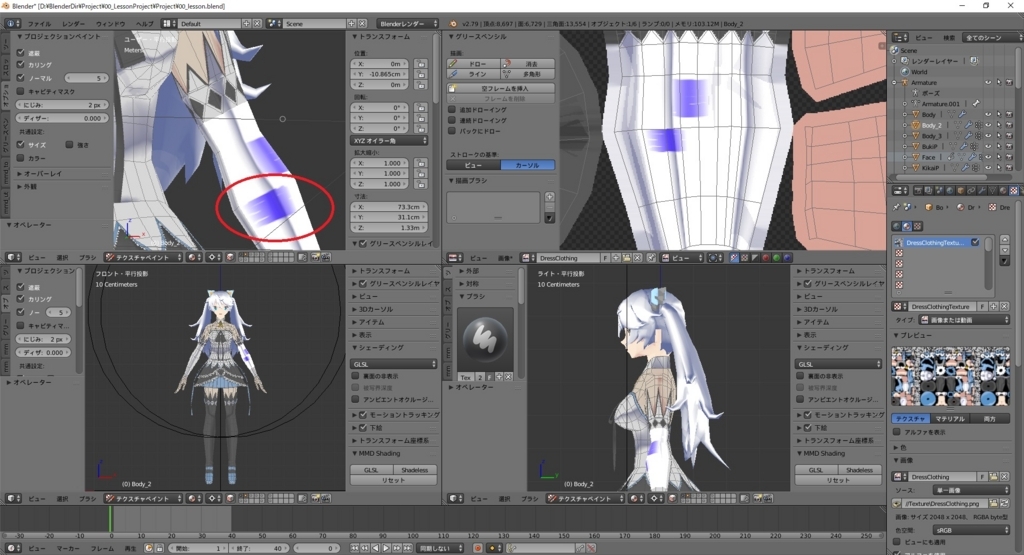Screen dimensions: 1024x555
Task: Open the texture properties tab icon
Action: click(x=1014, y=191)
